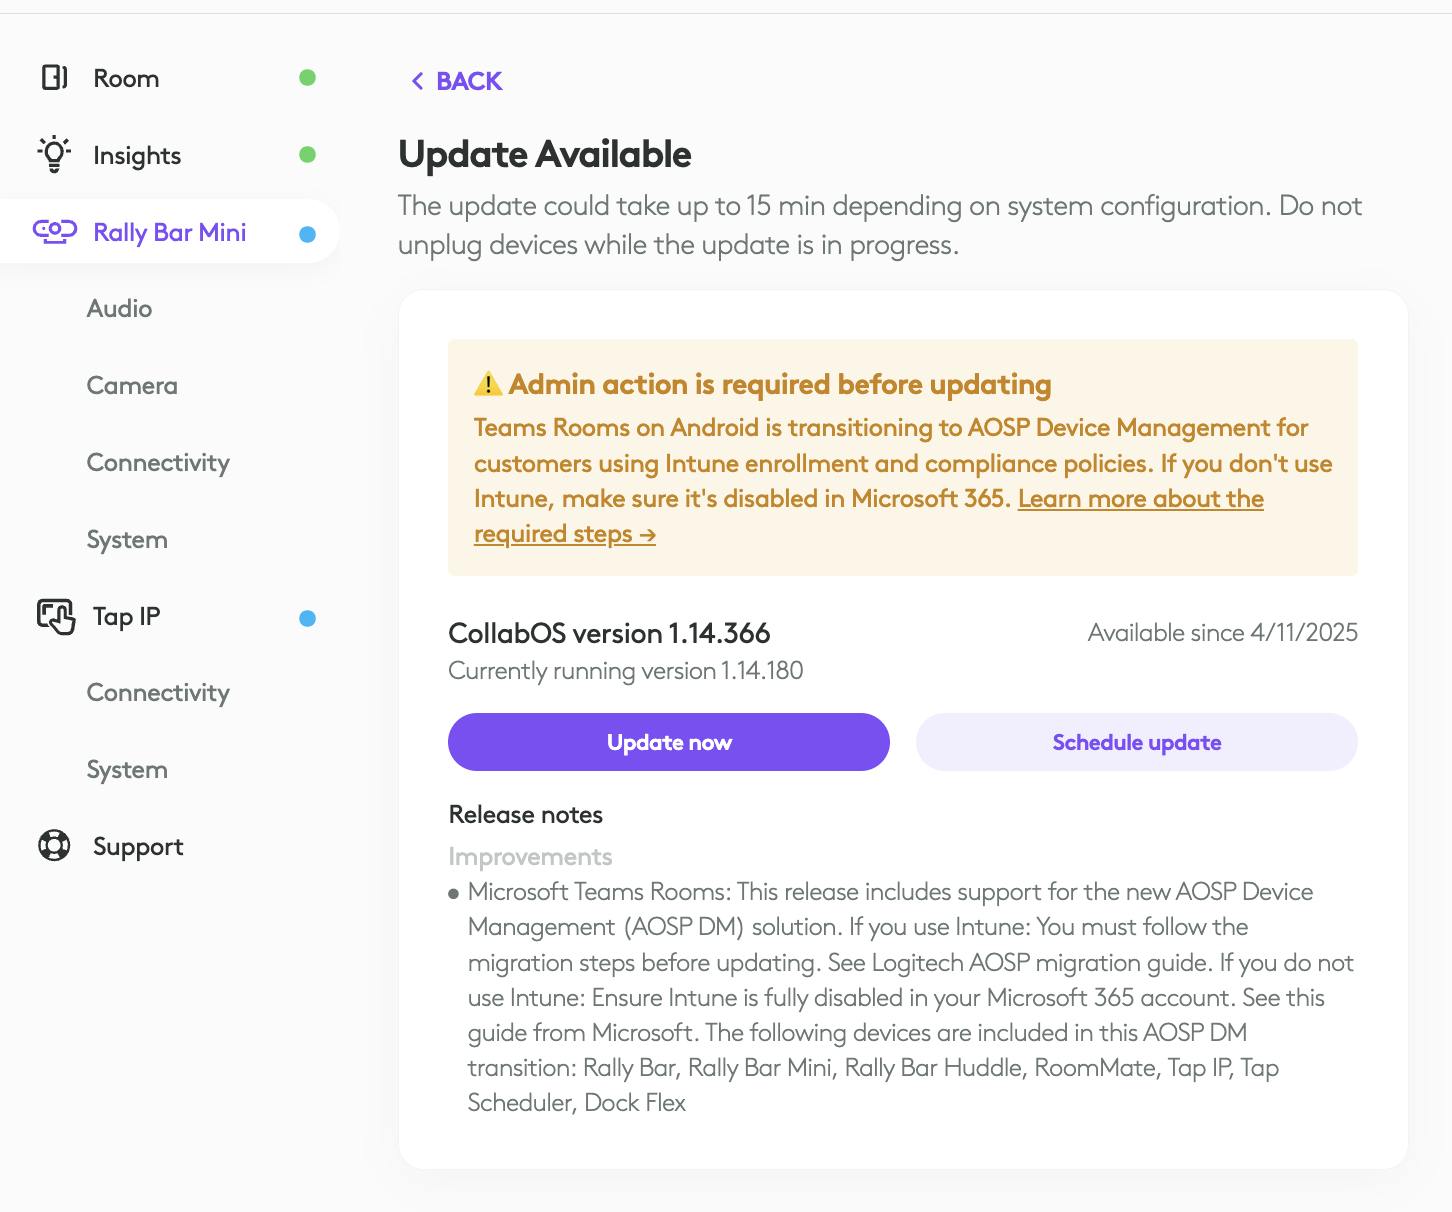Click the Support lifebuoy icon
Screen dimensions: 1452x1212
[54, 846]
